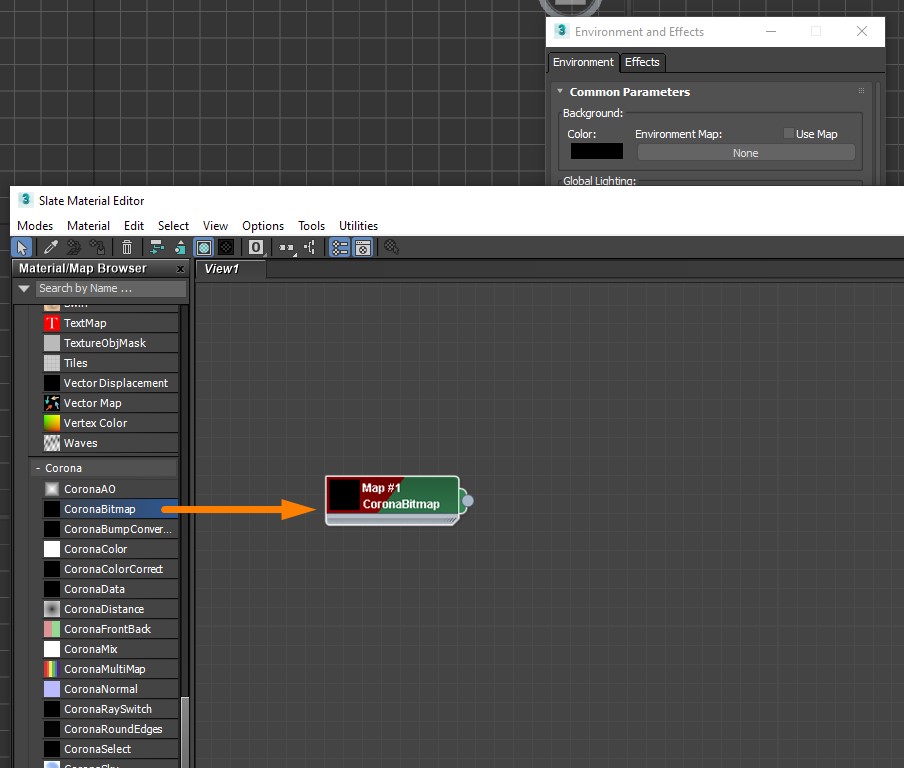This screenshot has height=768, width=904.
Task: Click Assign Material to Selection icon
Action: [97, 248]
